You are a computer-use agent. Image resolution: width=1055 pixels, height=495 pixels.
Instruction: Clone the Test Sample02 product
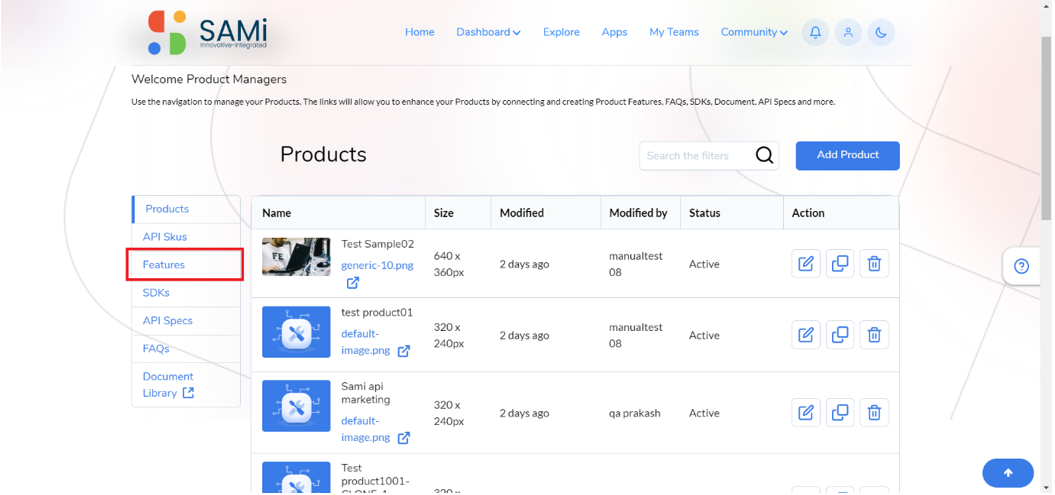pyautogui.click(x=840, y=264)
